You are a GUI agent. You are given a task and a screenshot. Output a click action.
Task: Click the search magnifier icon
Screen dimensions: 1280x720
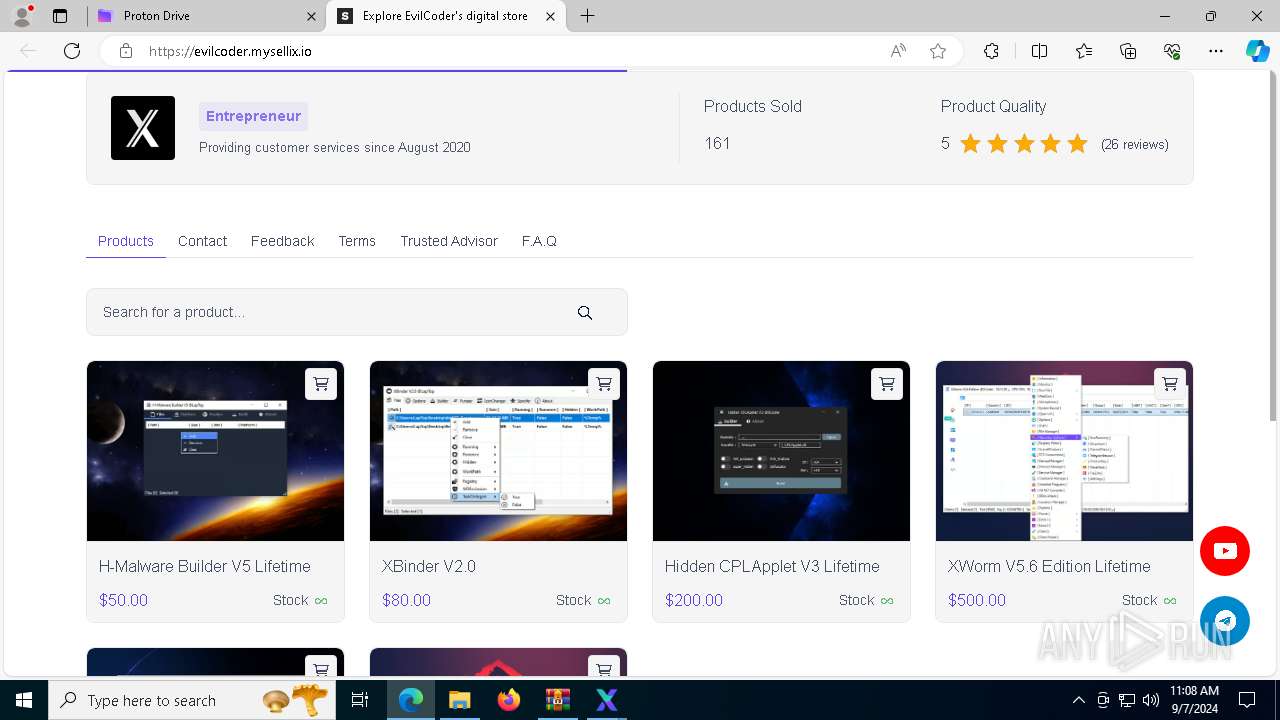pos(585,313)
